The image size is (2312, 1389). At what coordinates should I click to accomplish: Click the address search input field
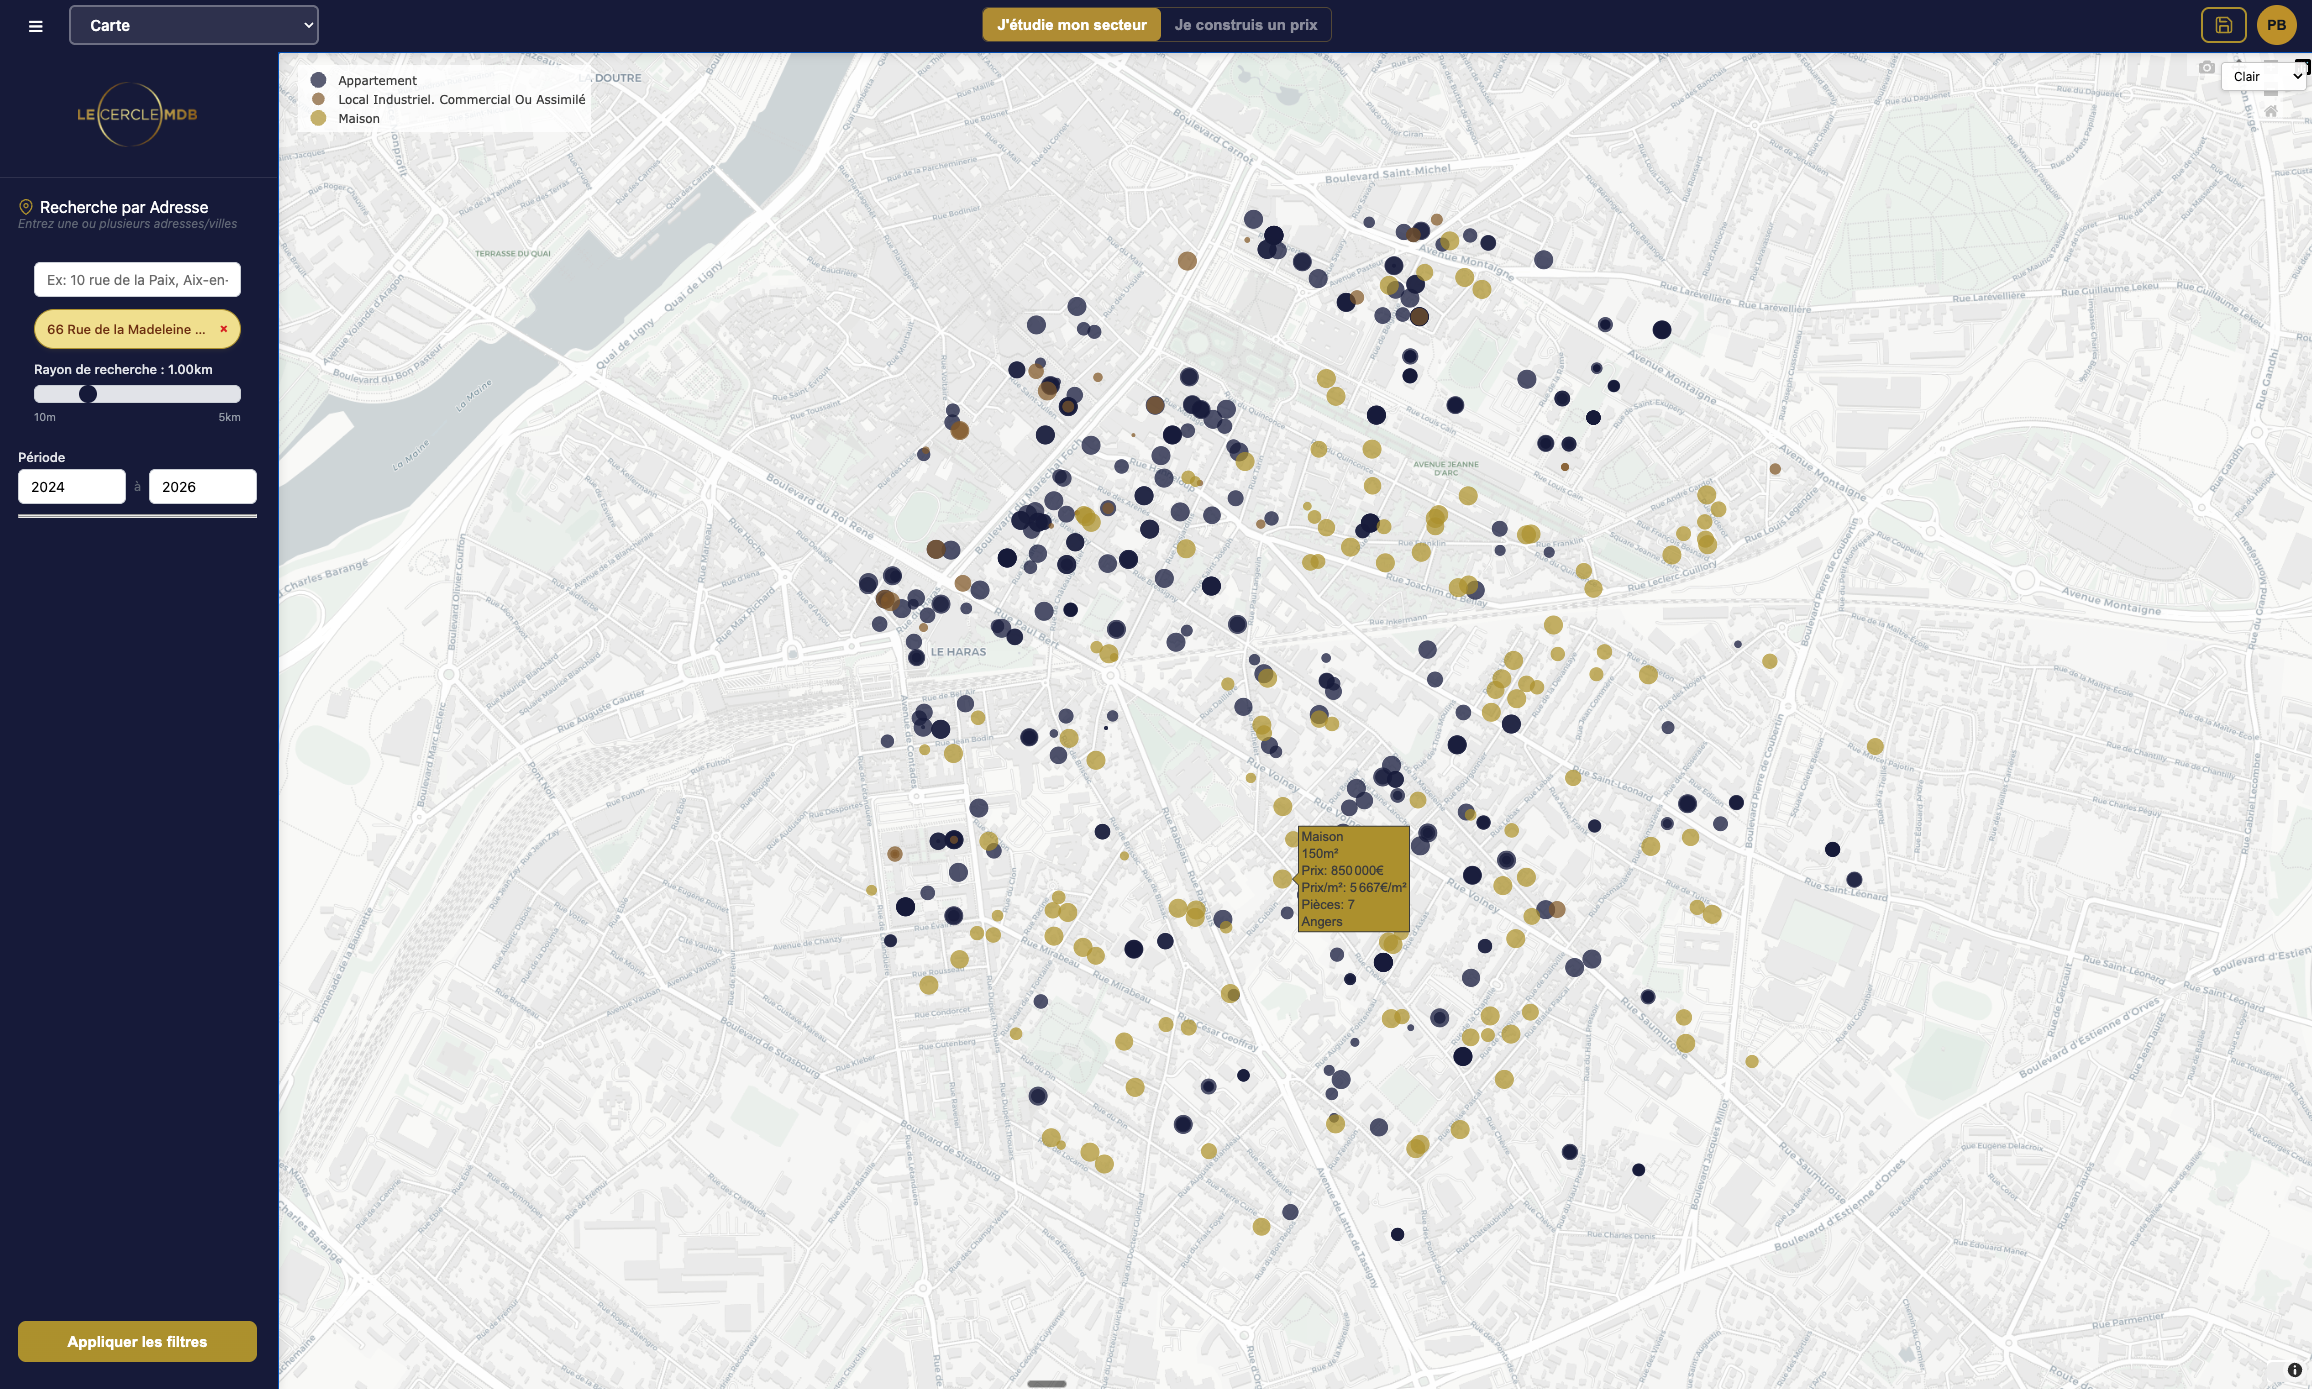(137, 279)
